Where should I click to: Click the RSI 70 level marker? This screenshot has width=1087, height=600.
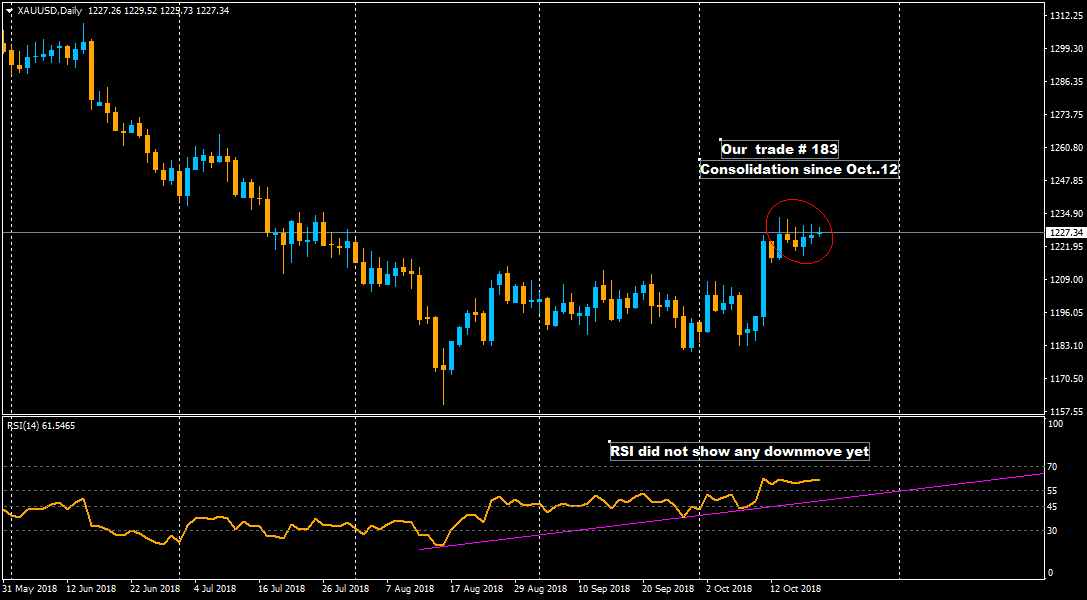click(x=1053, y=467)
